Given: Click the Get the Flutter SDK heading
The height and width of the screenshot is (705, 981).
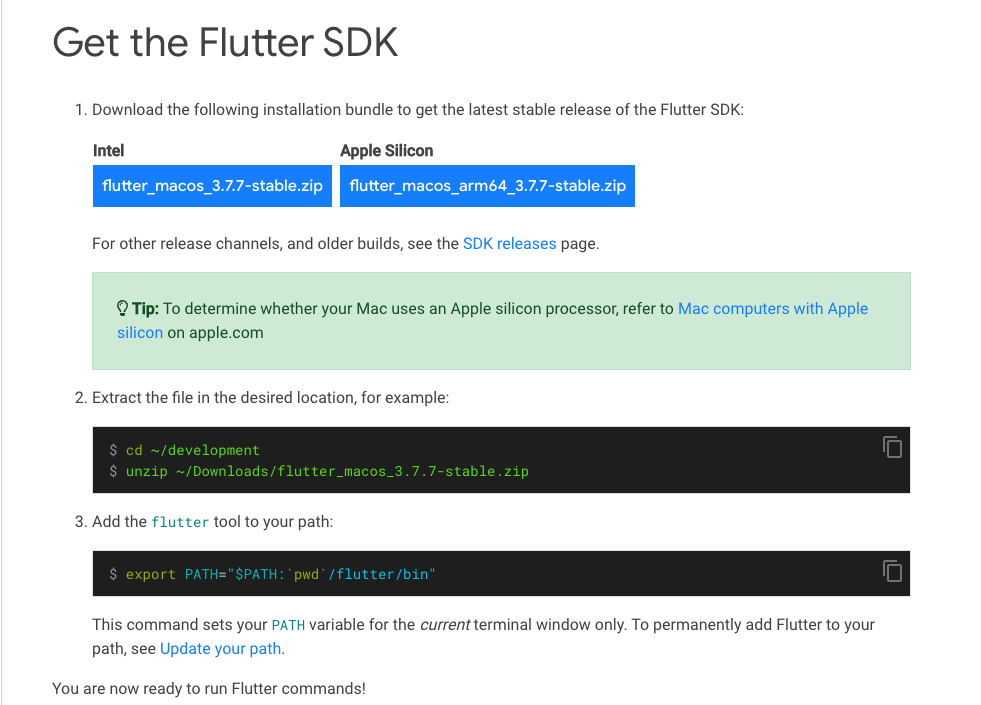Looking at the screenshot, I should tap(225, 43).
